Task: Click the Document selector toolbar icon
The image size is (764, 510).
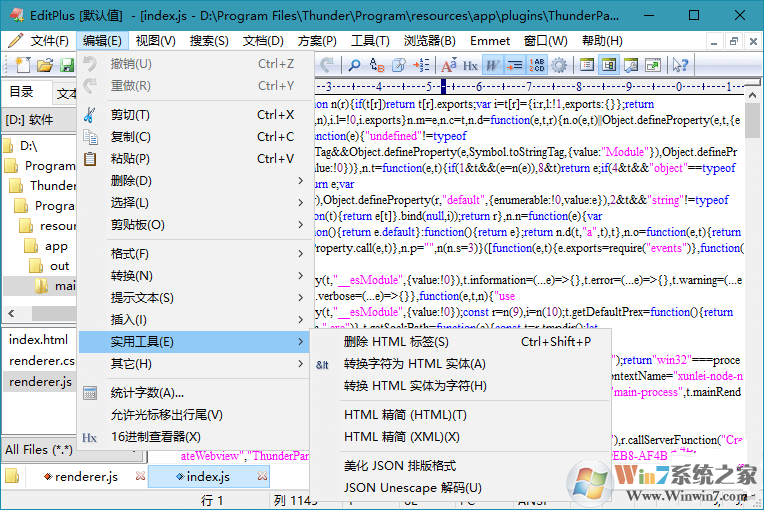Action: 587,64
